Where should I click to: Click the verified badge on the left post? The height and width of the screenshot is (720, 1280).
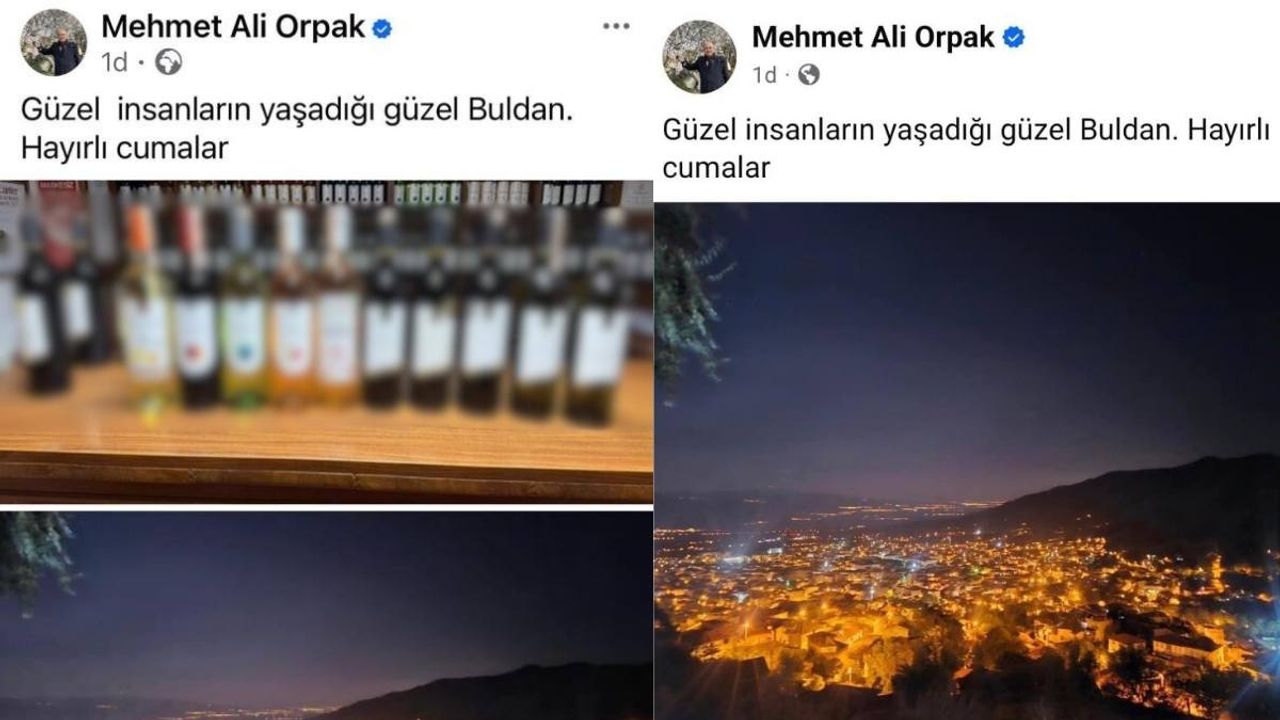coord(382,28)
